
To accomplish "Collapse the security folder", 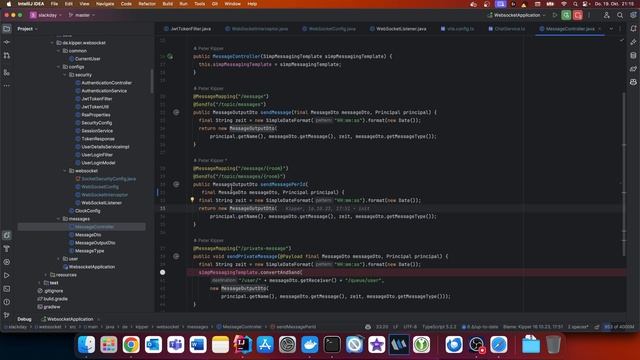I will [65, 75].
